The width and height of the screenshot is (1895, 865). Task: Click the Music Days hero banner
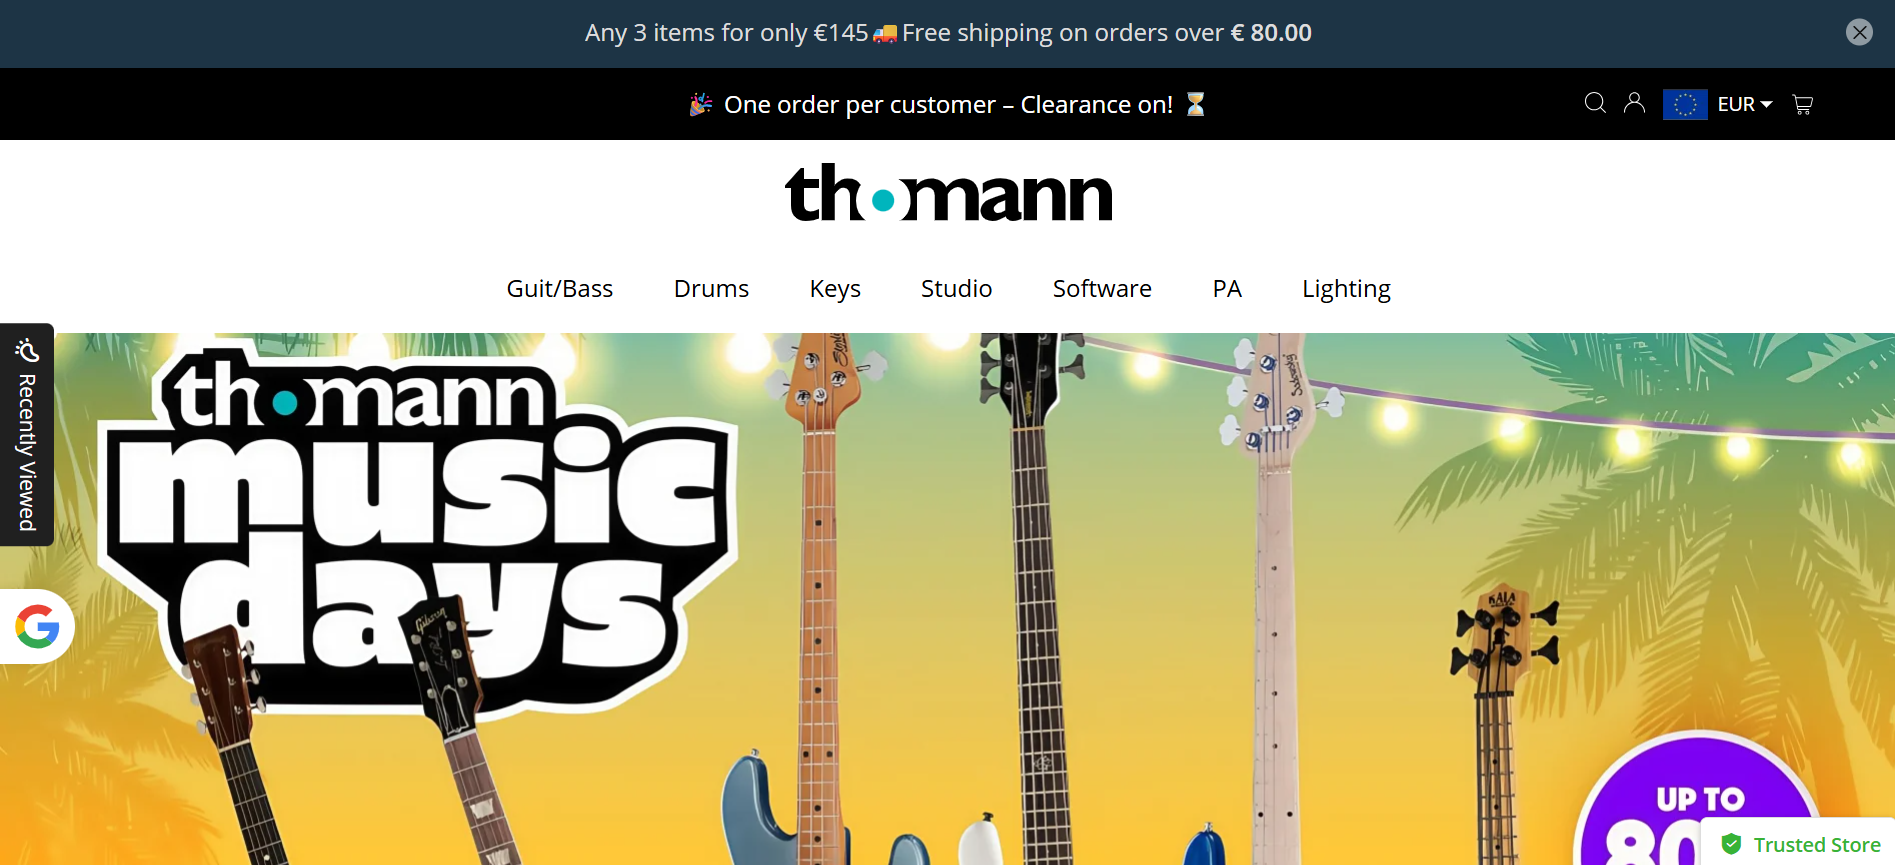pos(947,599)
